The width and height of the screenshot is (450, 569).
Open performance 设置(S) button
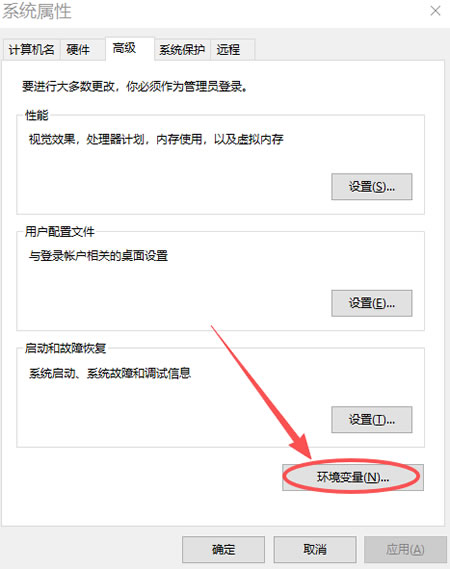tap(372, 187)
